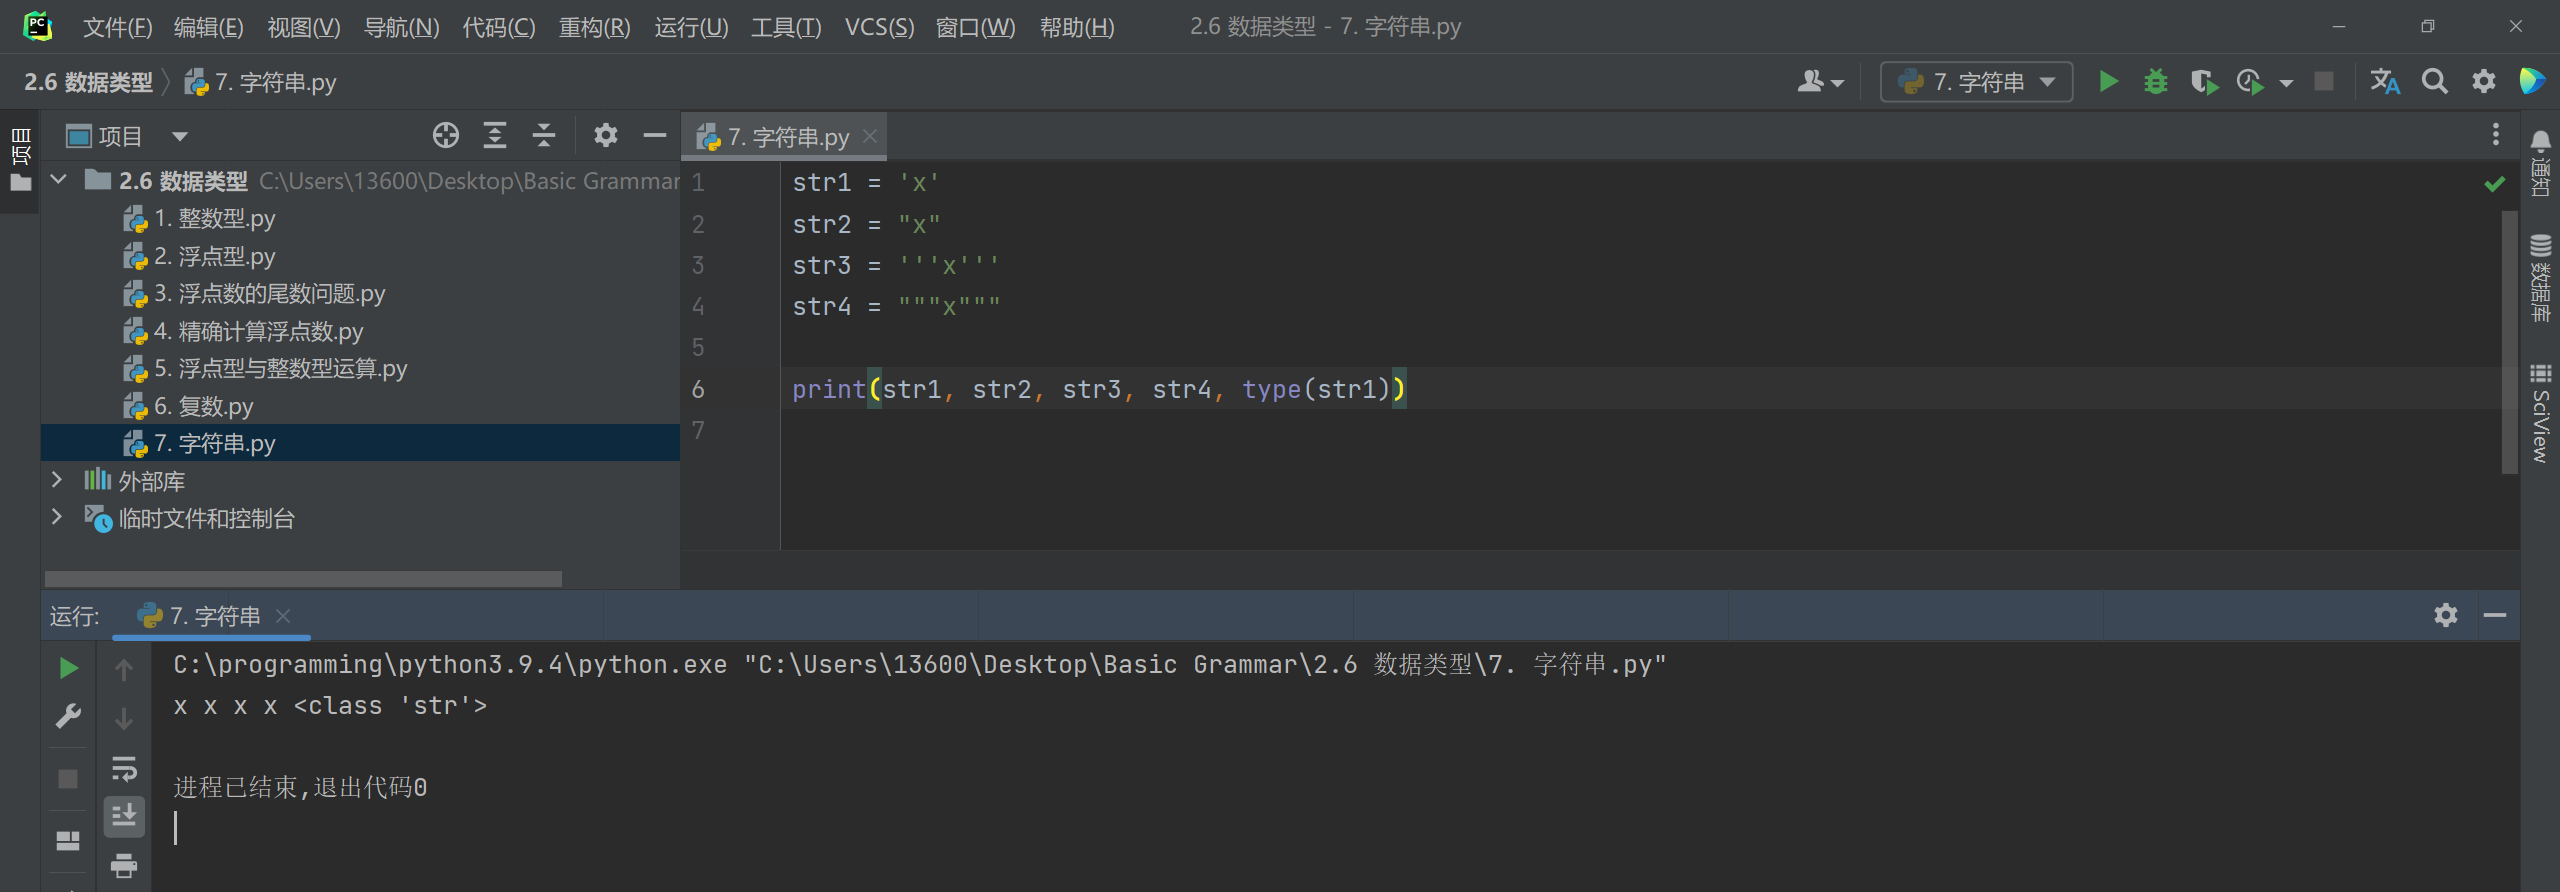
Task: Open project panel options gear
Action: click(605, 135)
